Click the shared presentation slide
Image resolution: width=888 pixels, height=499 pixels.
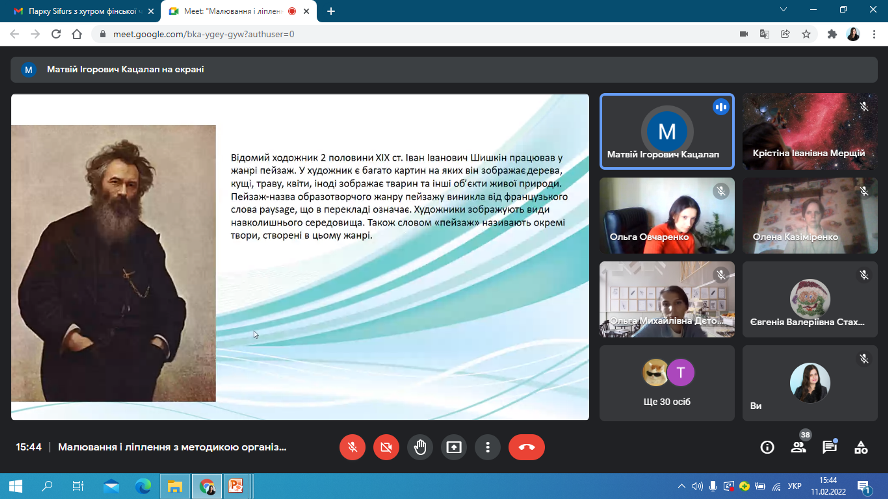[300, 257]
